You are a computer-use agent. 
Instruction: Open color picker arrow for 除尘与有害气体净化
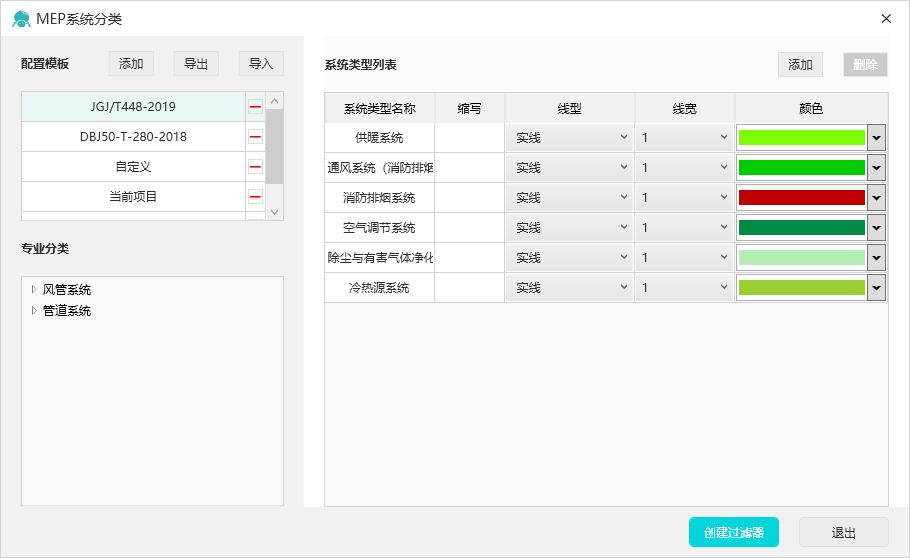[x=876, y=257]
